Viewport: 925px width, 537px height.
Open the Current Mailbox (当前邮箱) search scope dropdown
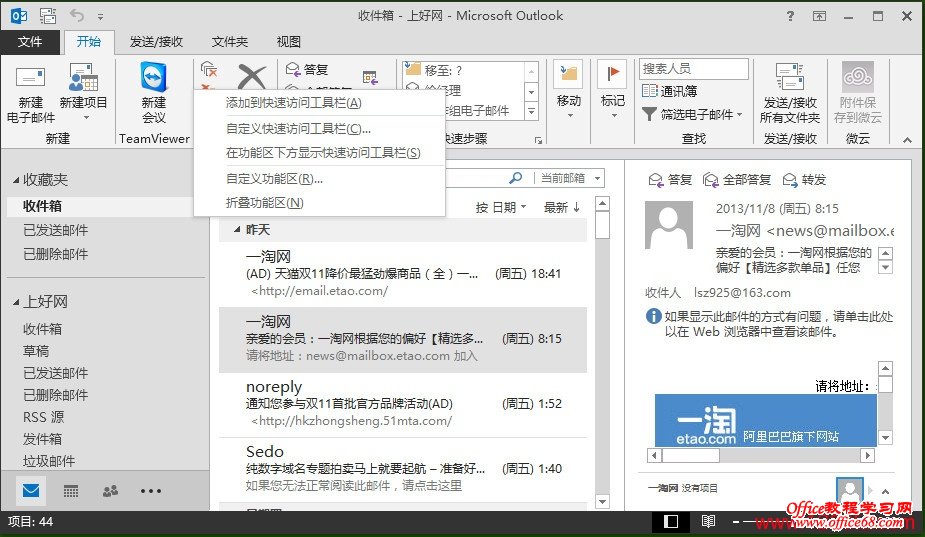pos(570,178)
